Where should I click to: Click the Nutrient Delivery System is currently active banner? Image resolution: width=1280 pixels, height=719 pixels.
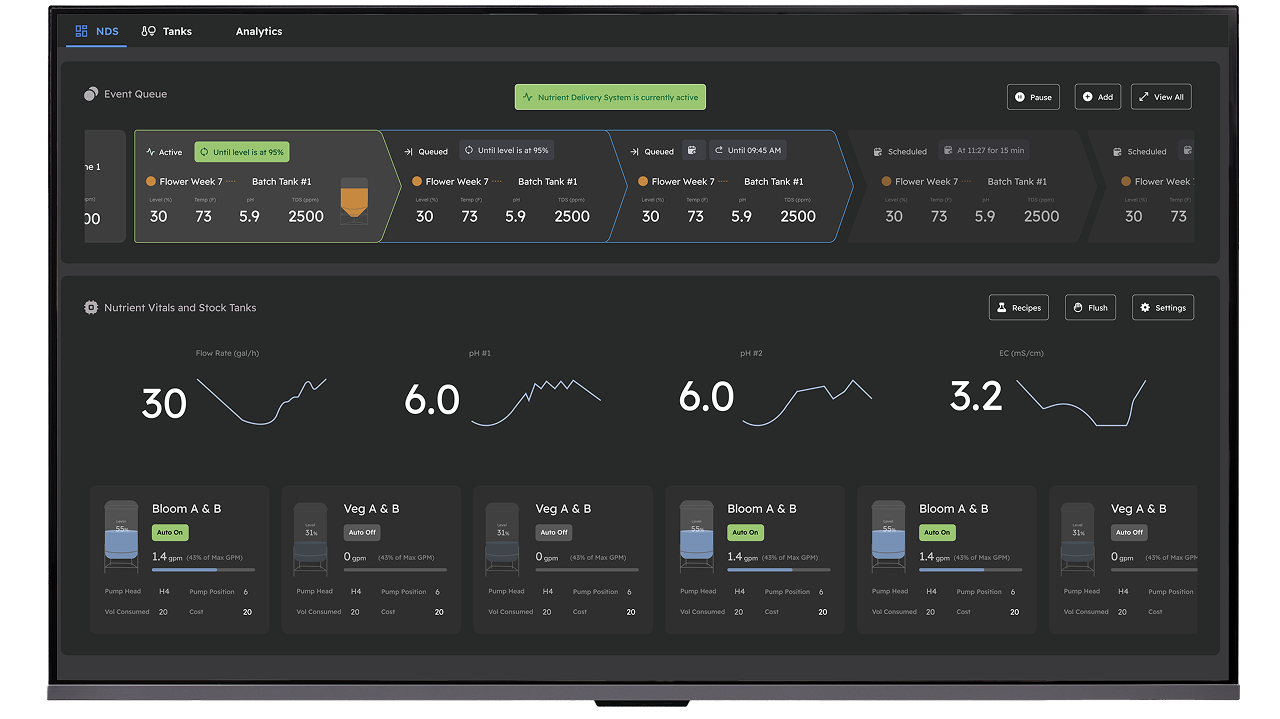click(x=610, y=97)
